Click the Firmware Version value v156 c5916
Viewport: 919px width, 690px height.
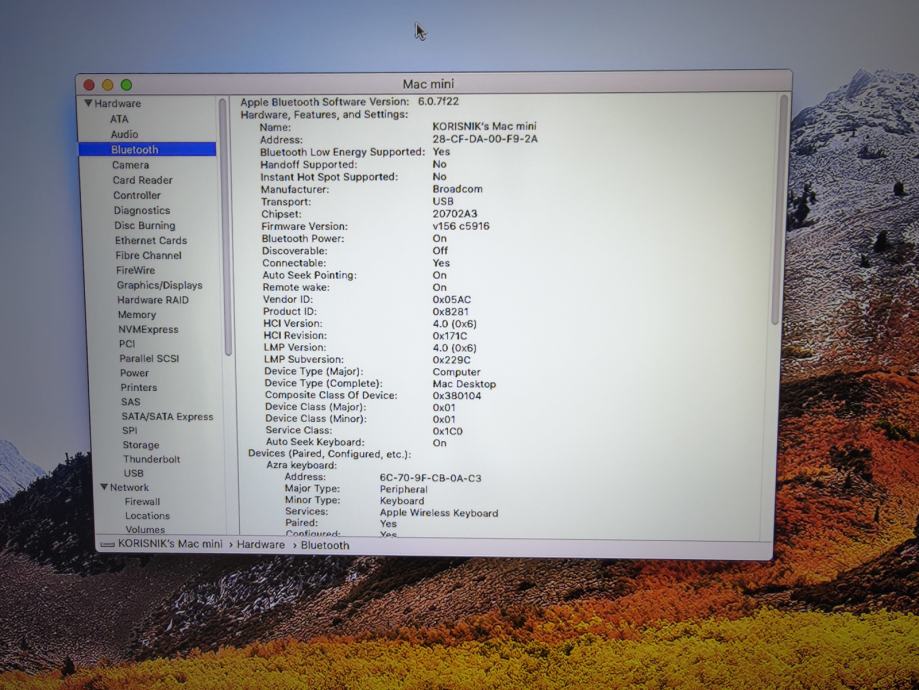point(461,226)
